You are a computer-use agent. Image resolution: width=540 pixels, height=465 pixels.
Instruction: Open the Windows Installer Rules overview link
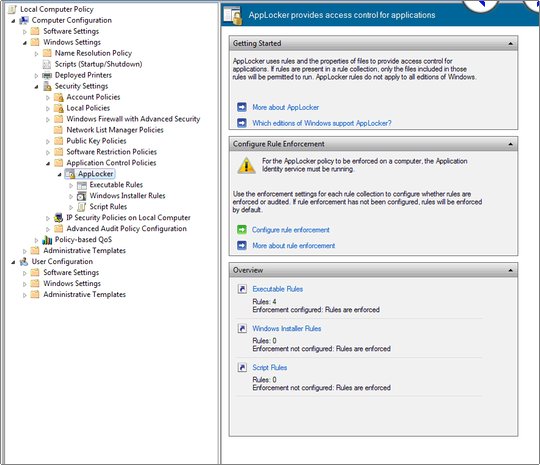(287, 329)
